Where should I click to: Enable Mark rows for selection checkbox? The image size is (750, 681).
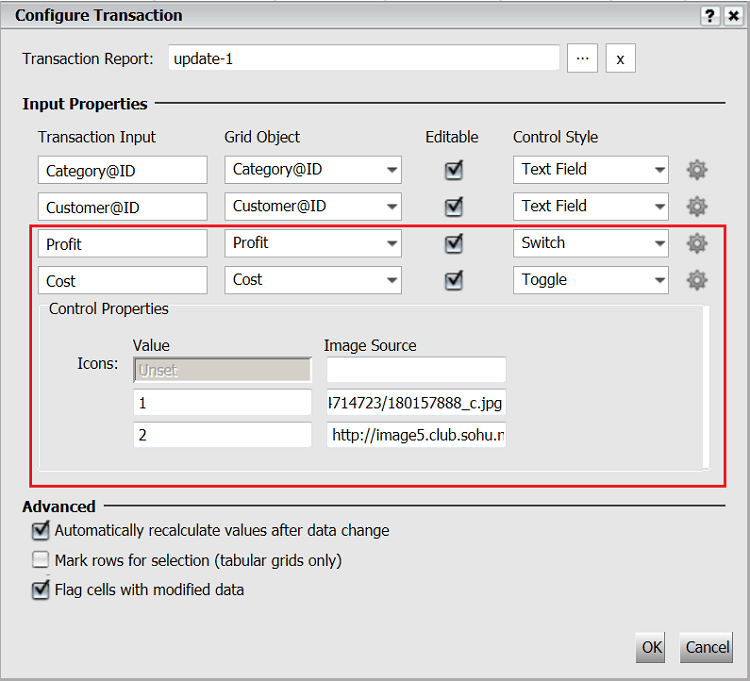tap(41, 560)
